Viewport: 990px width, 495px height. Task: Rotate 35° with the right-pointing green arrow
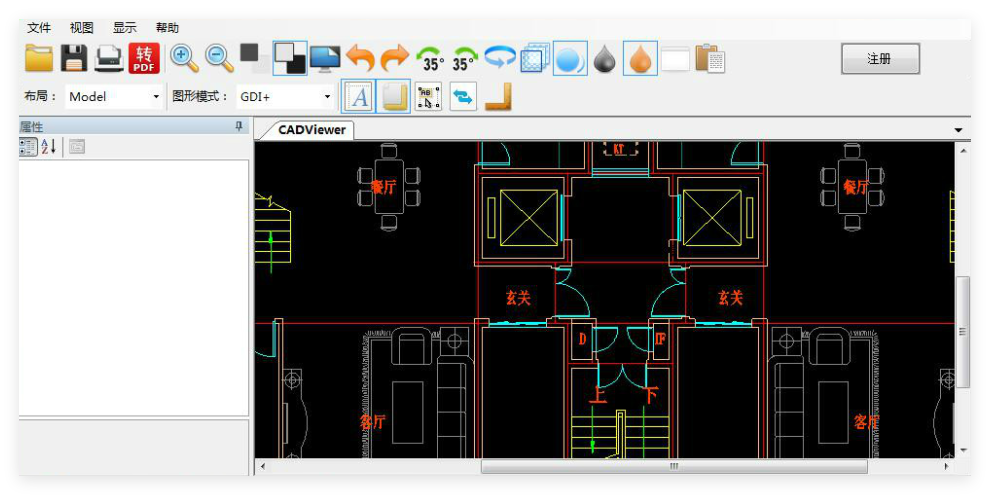pos(464,59)
